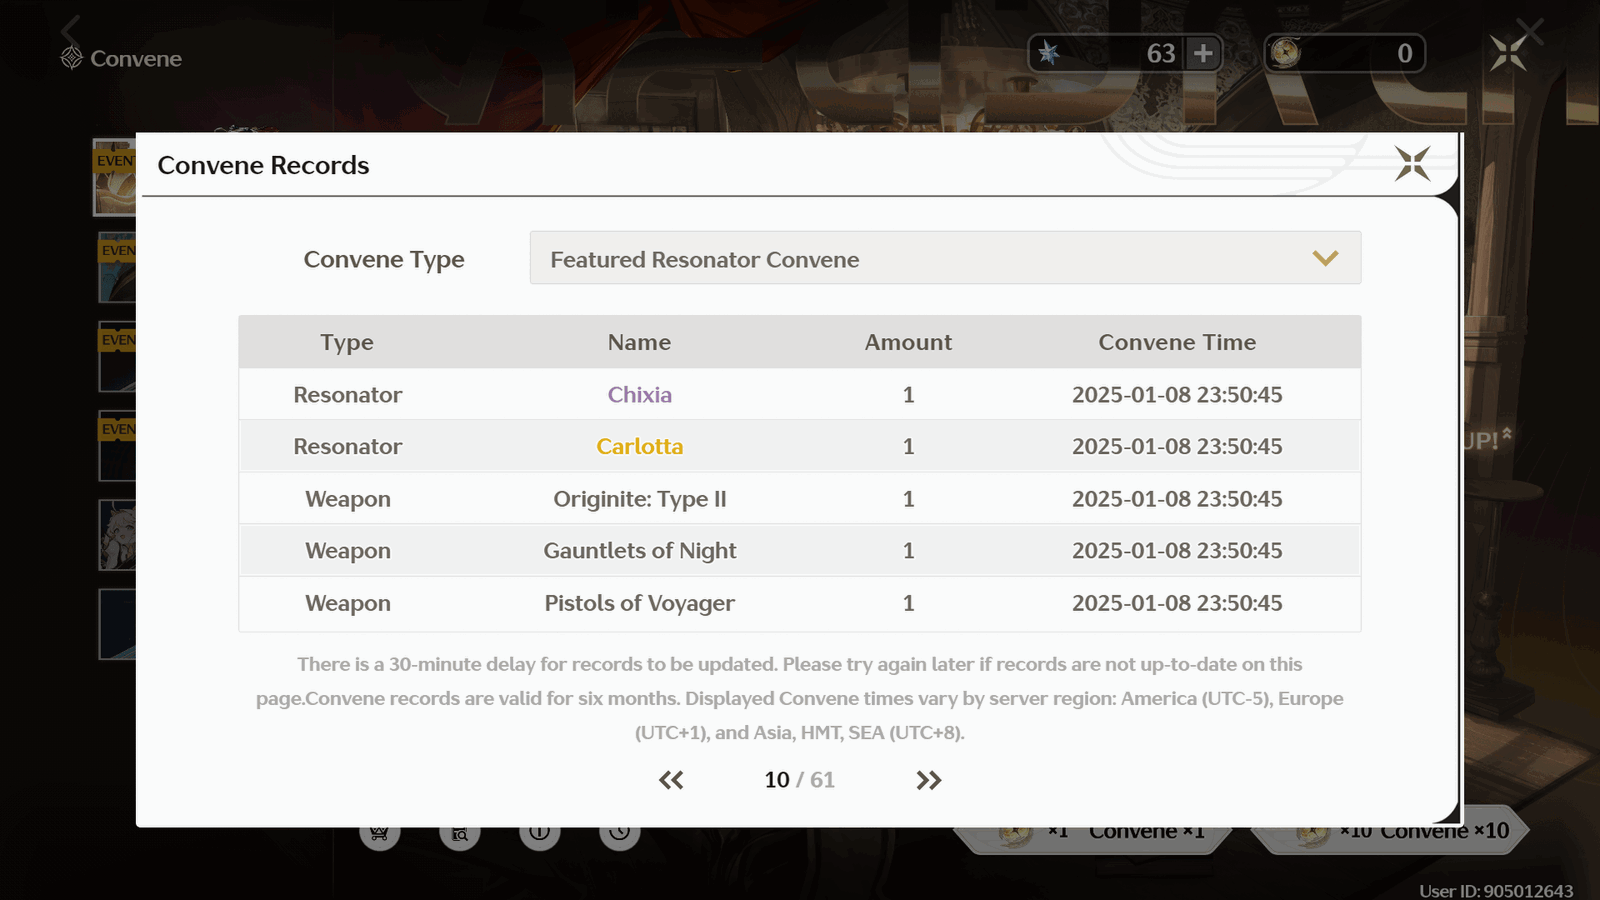The image size is (1600, 900).
Task: Click the tide coin currency icon
Action: click(x=1286, y=52)
